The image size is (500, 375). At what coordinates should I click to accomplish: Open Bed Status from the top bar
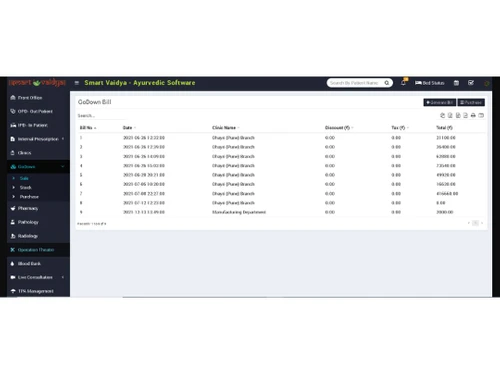coord(430,83)
